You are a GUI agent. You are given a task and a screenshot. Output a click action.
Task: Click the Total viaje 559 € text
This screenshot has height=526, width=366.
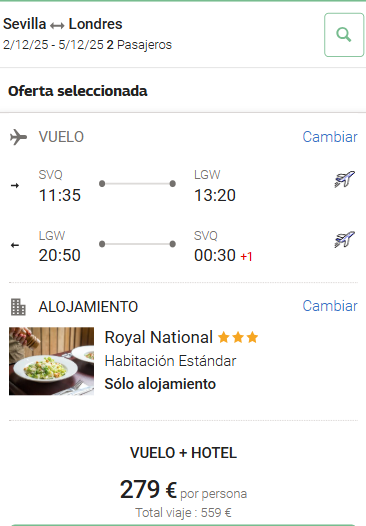click(183, 513)
